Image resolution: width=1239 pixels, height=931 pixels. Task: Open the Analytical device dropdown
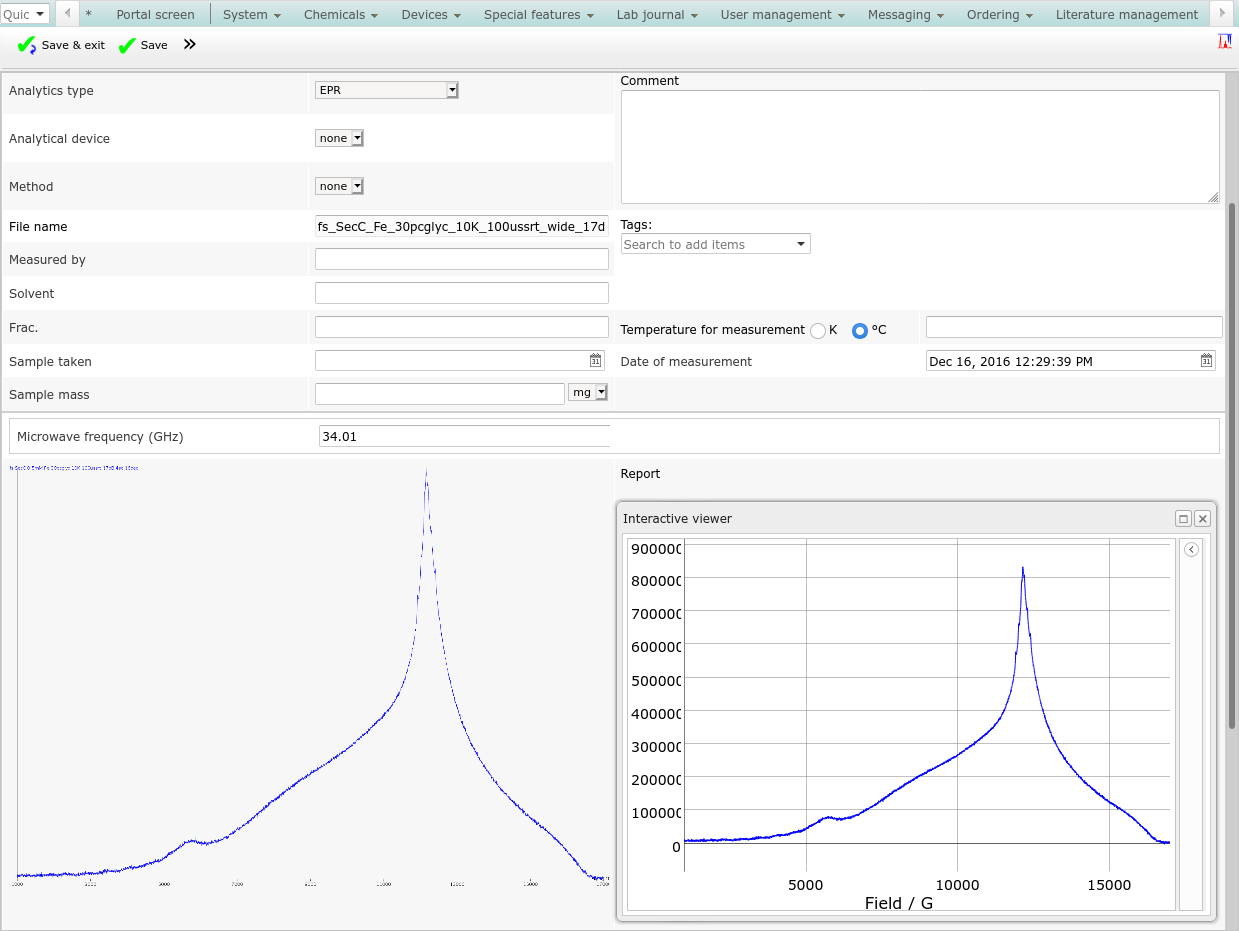(339, 138)
